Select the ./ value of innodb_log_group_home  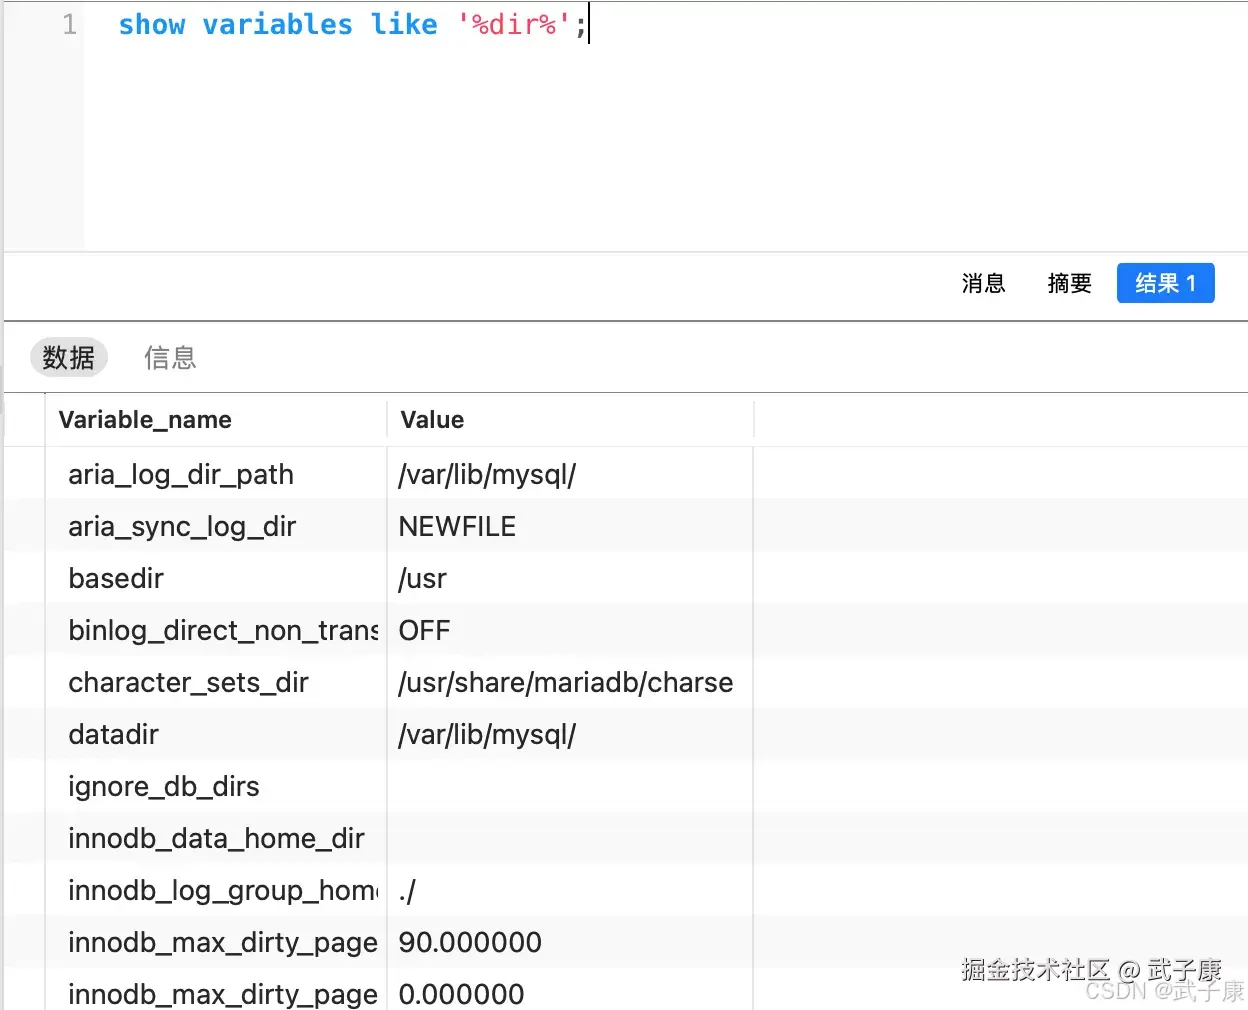click(406, 890)
